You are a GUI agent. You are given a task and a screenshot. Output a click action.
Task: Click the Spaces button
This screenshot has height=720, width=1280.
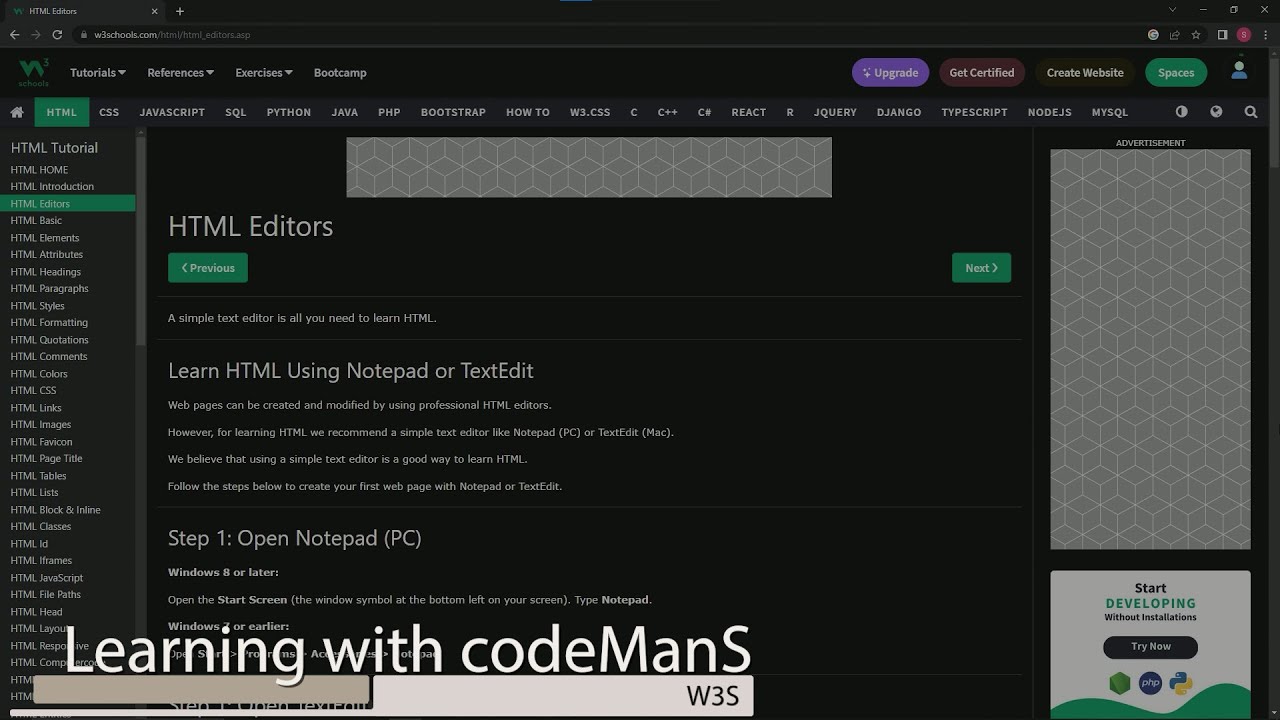(x=1176, y=72)
